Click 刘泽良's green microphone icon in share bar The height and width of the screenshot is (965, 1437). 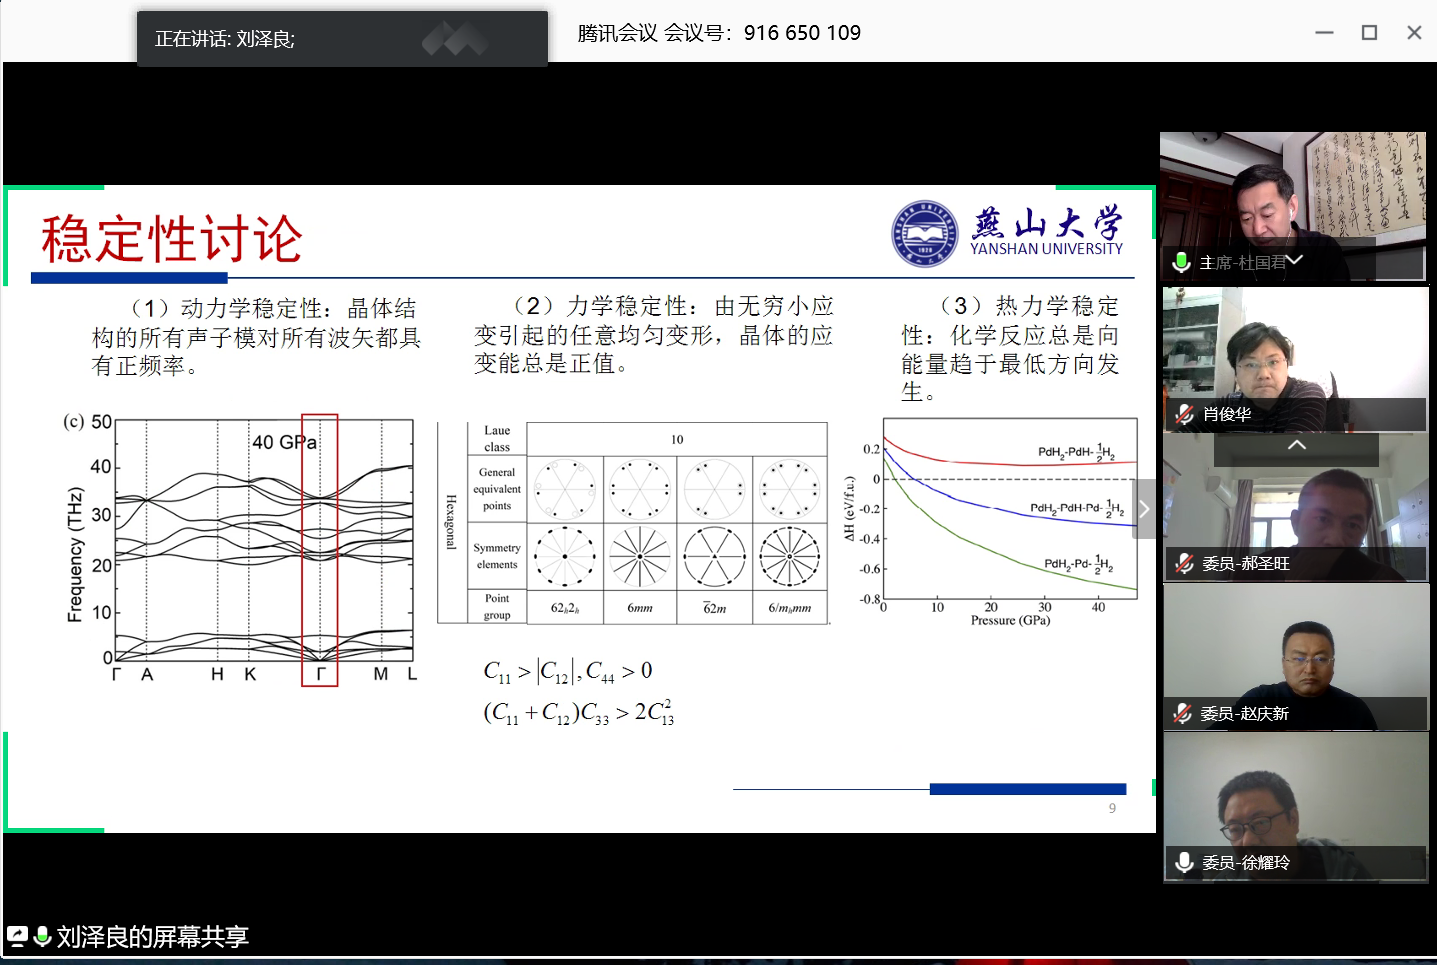pyautogui.click(x=42, y=937)
